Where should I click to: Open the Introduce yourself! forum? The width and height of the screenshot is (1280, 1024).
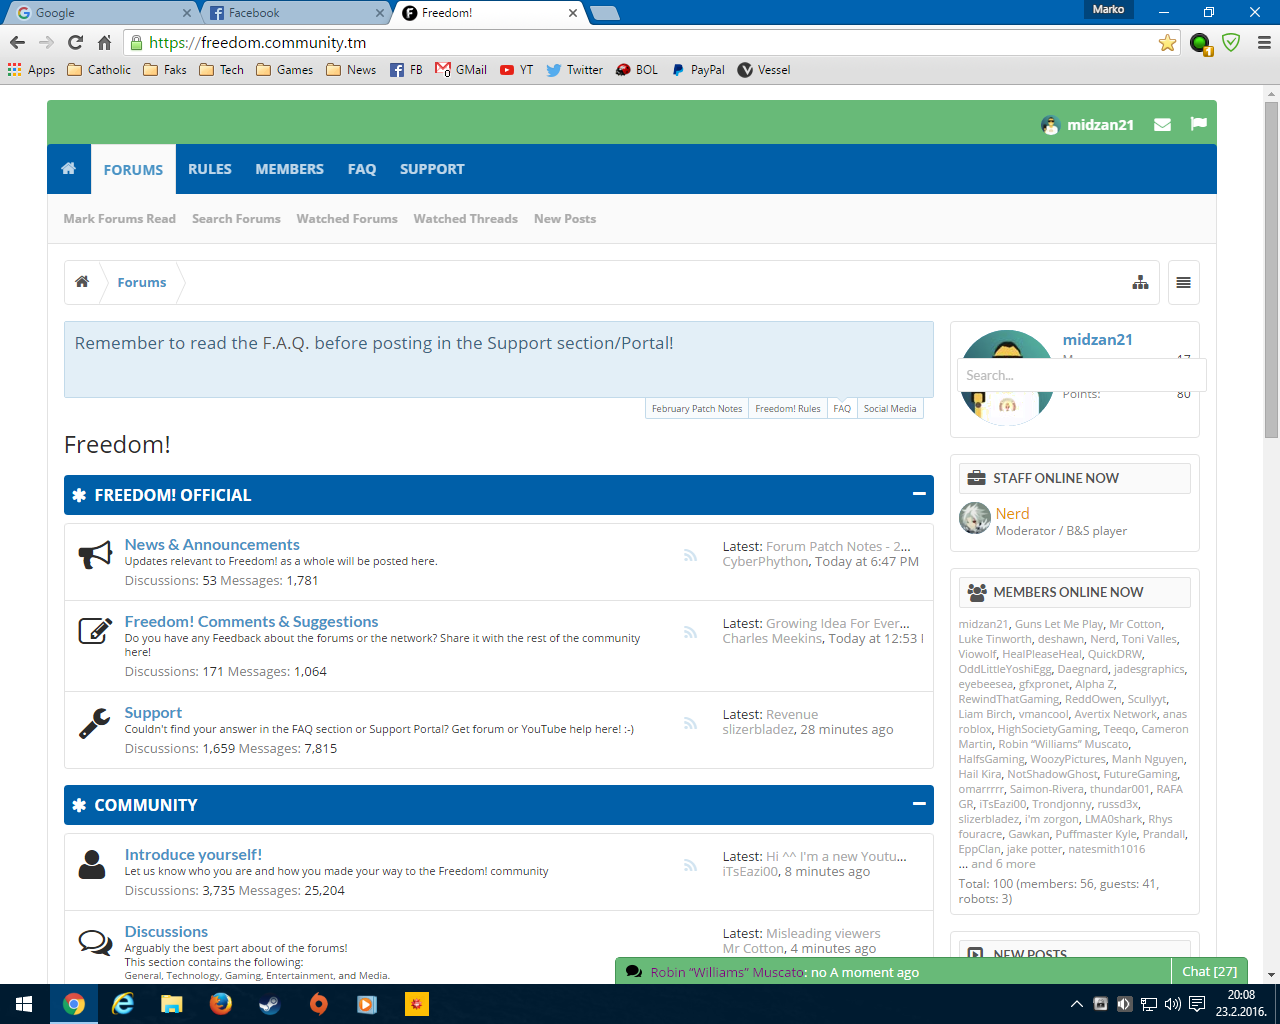[x=193, y=855]
